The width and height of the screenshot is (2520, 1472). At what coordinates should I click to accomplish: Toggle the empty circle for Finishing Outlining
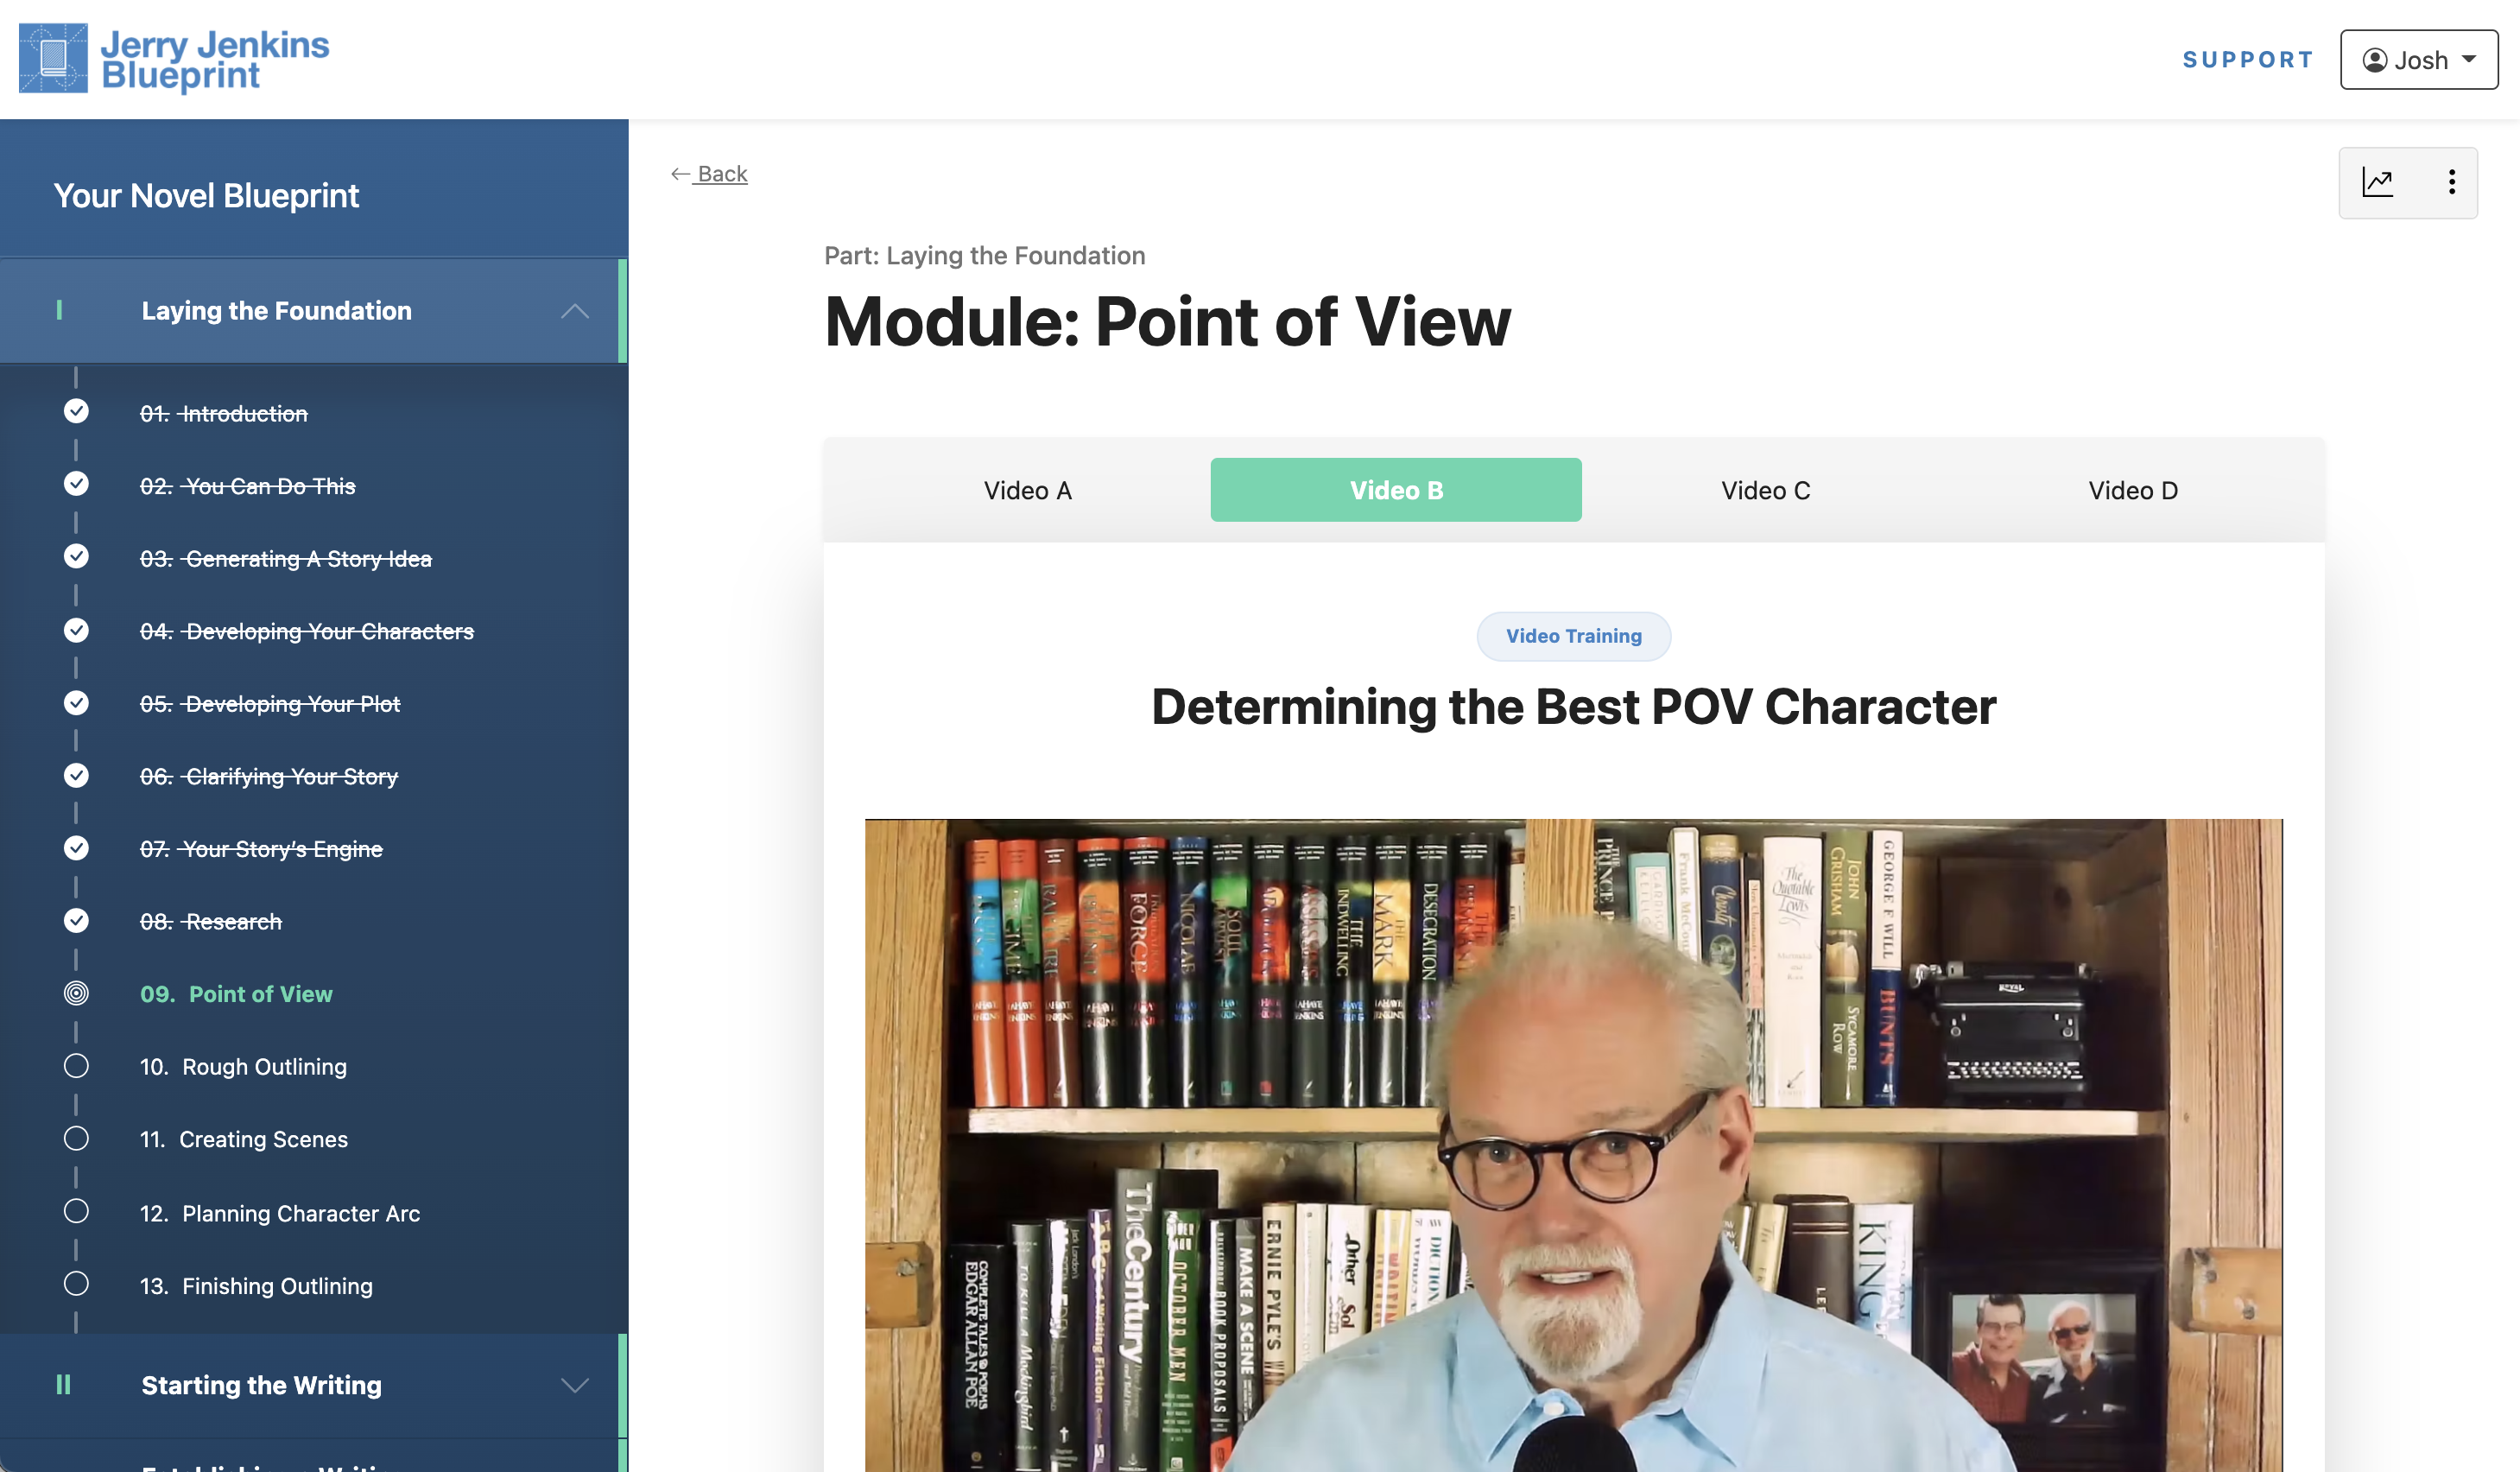76,1284
